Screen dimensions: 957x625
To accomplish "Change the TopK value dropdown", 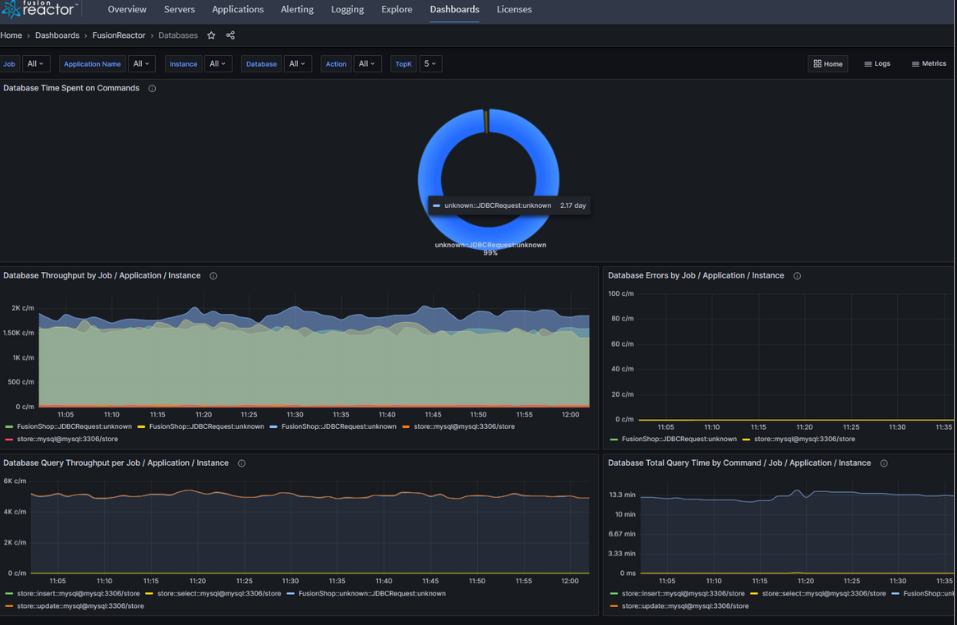I will (430, 63).
